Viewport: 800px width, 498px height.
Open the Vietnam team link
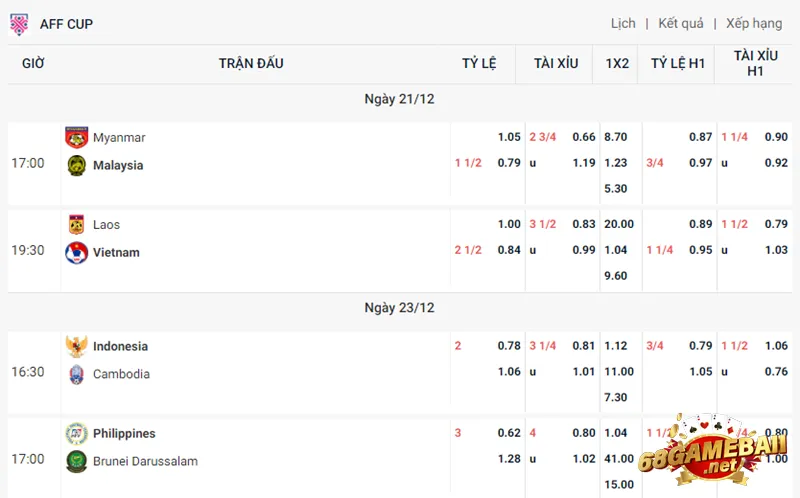[116, 252]
